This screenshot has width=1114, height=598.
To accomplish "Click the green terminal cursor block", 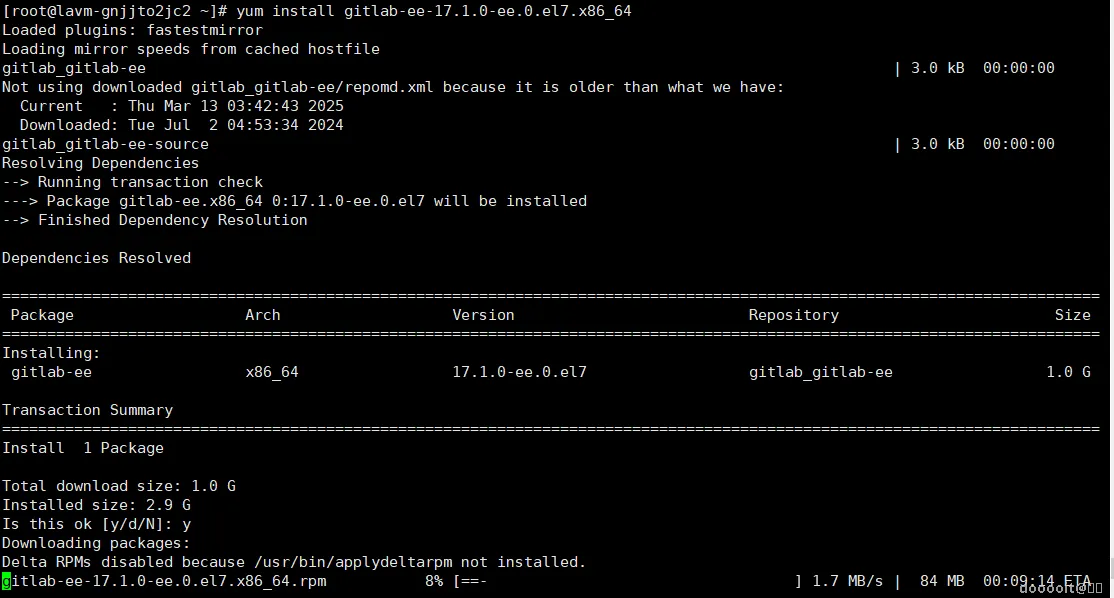I will click(x=6, y=582).
